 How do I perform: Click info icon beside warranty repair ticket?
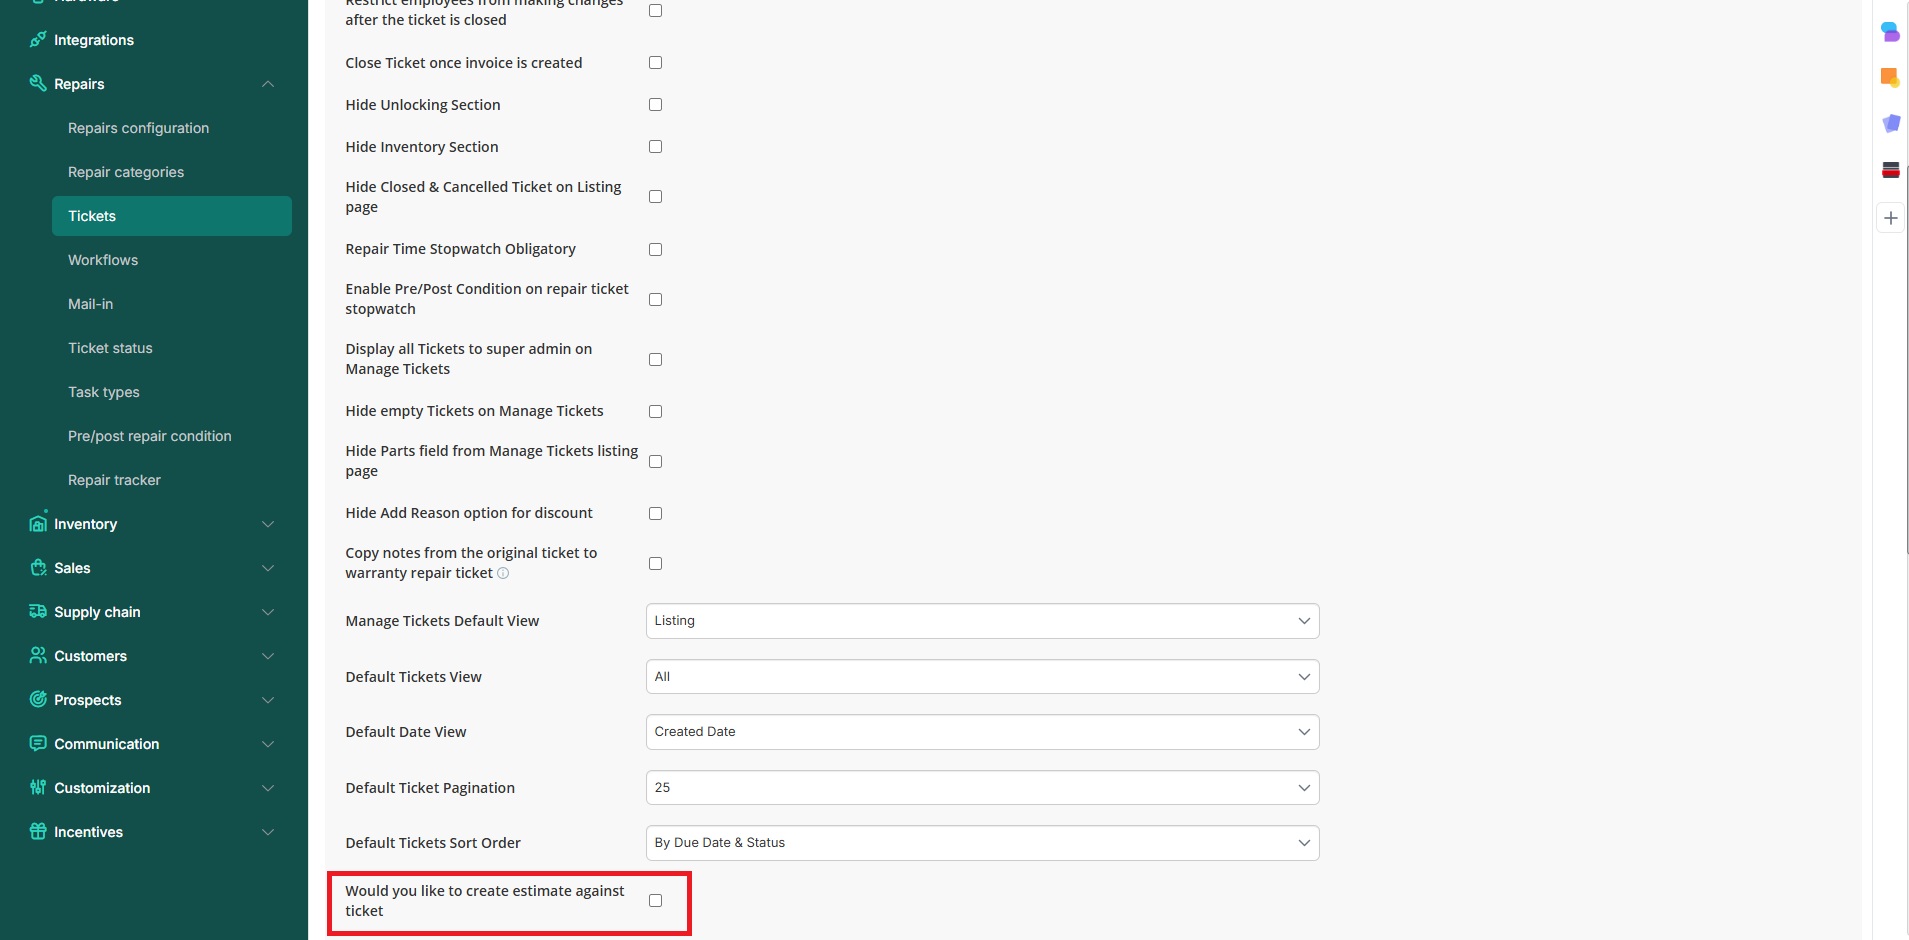503,573
